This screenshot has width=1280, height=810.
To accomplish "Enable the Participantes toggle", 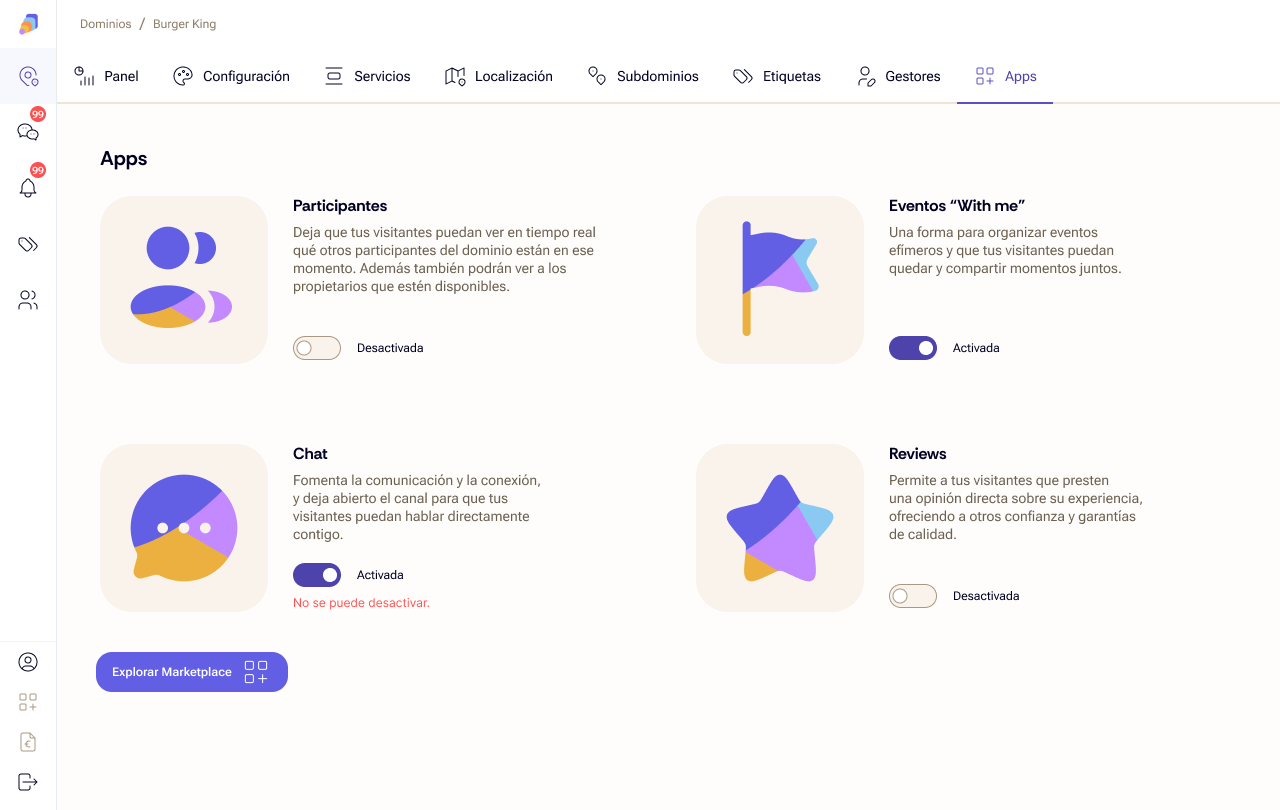I will [316, 348].
